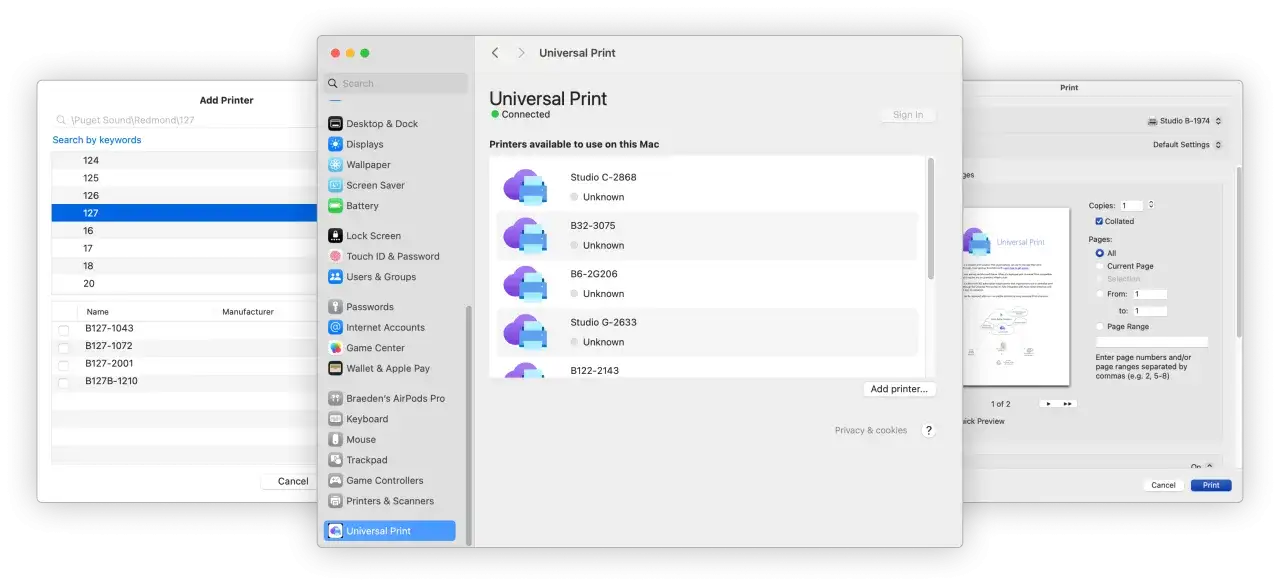Check the B127-1043 printer checkbox

click(x=64, y=328)
